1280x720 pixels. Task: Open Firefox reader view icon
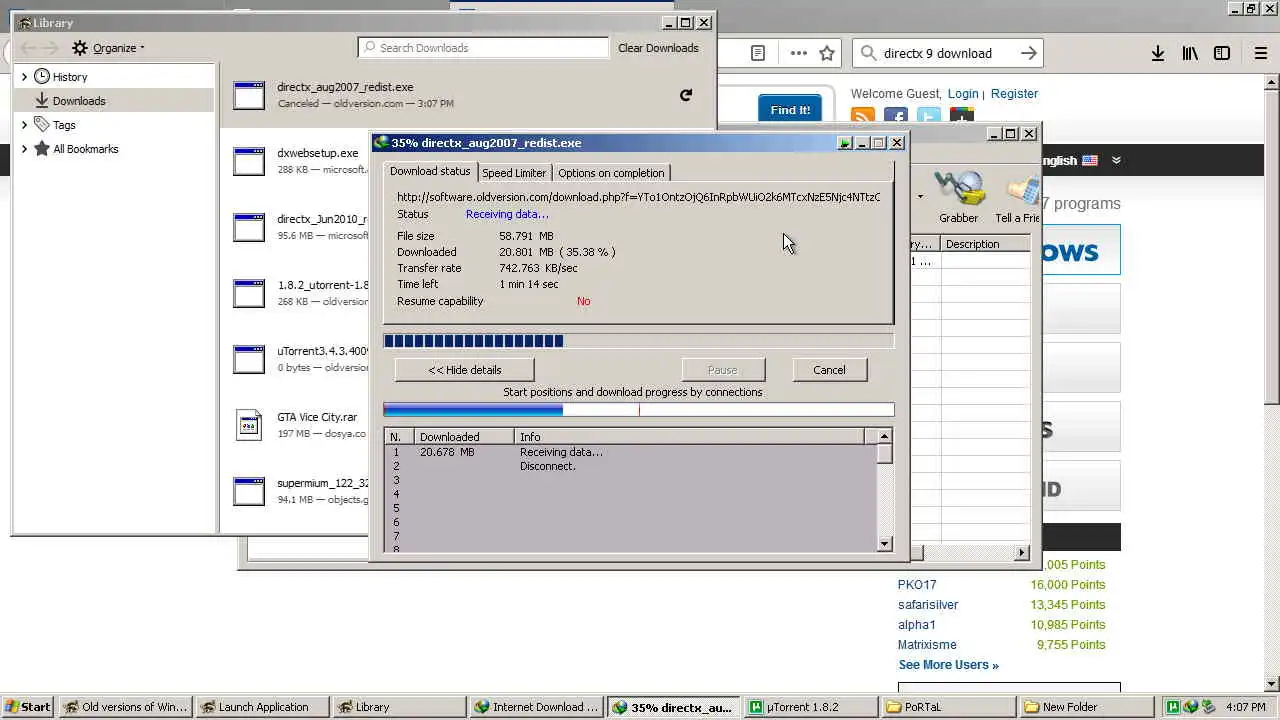tap(758, 53)
